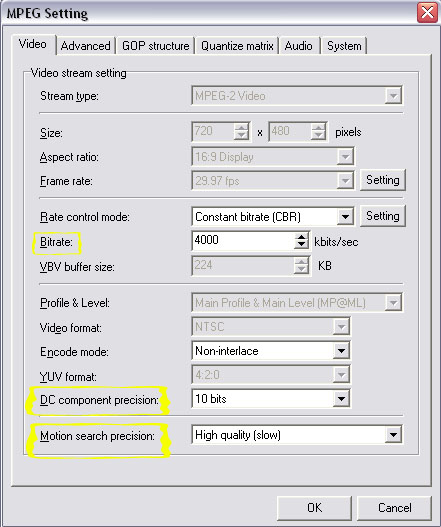The image size is (441, 527).
Task: Decrease bitrate with the down arrow
Action: [302, 245]
